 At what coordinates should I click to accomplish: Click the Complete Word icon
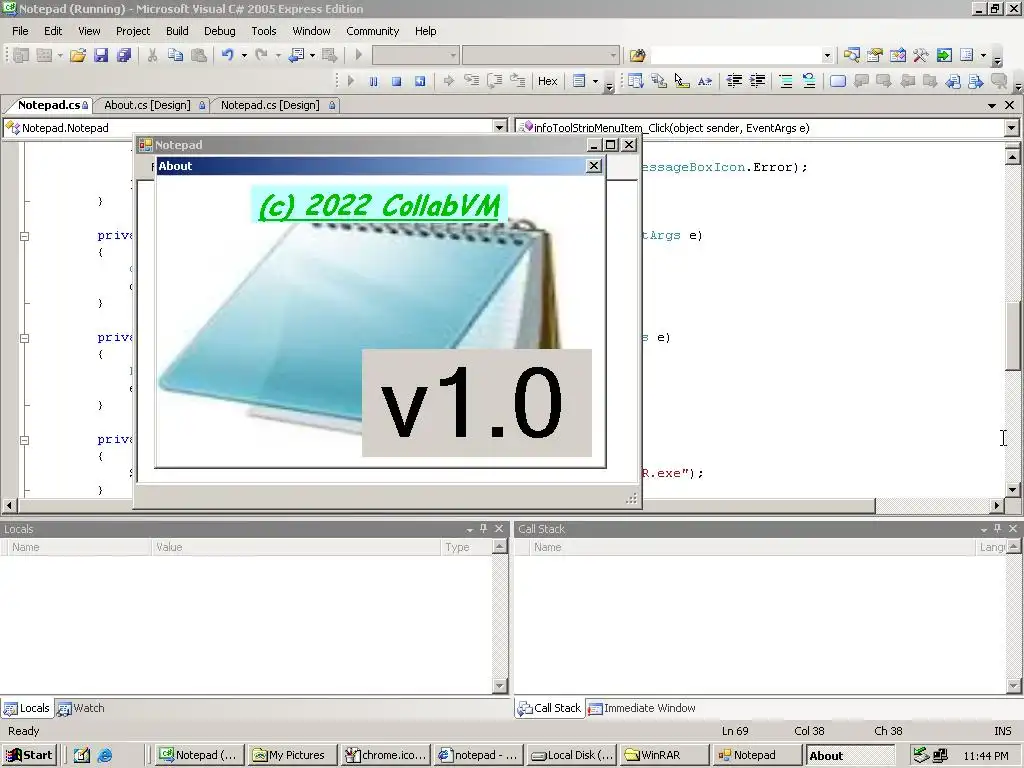pos(705,81)
